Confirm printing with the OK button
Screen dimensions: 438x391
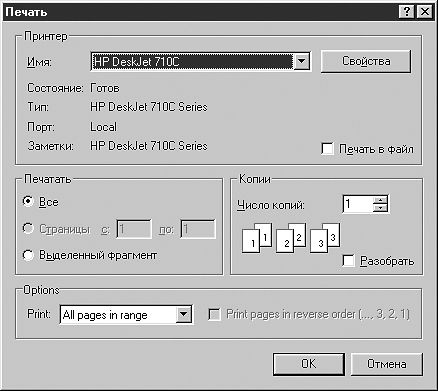tap(309, 364)
